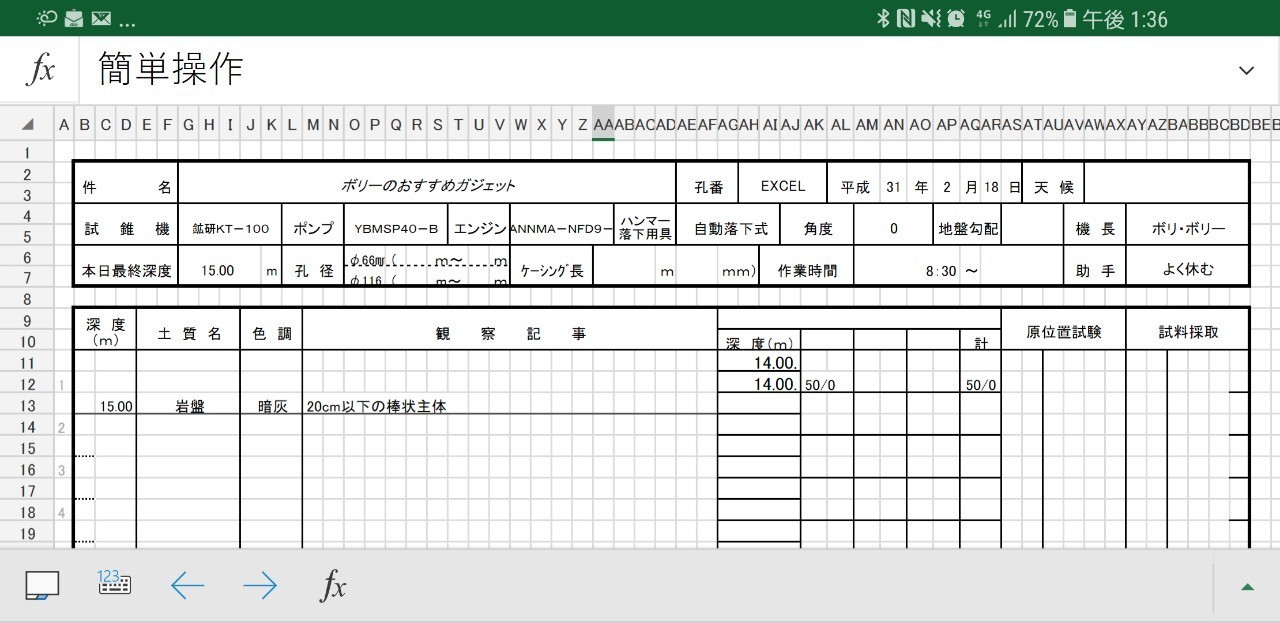Select column AA header
The height and width of the screenshot is (623, 1280).
tap(603, 125)
